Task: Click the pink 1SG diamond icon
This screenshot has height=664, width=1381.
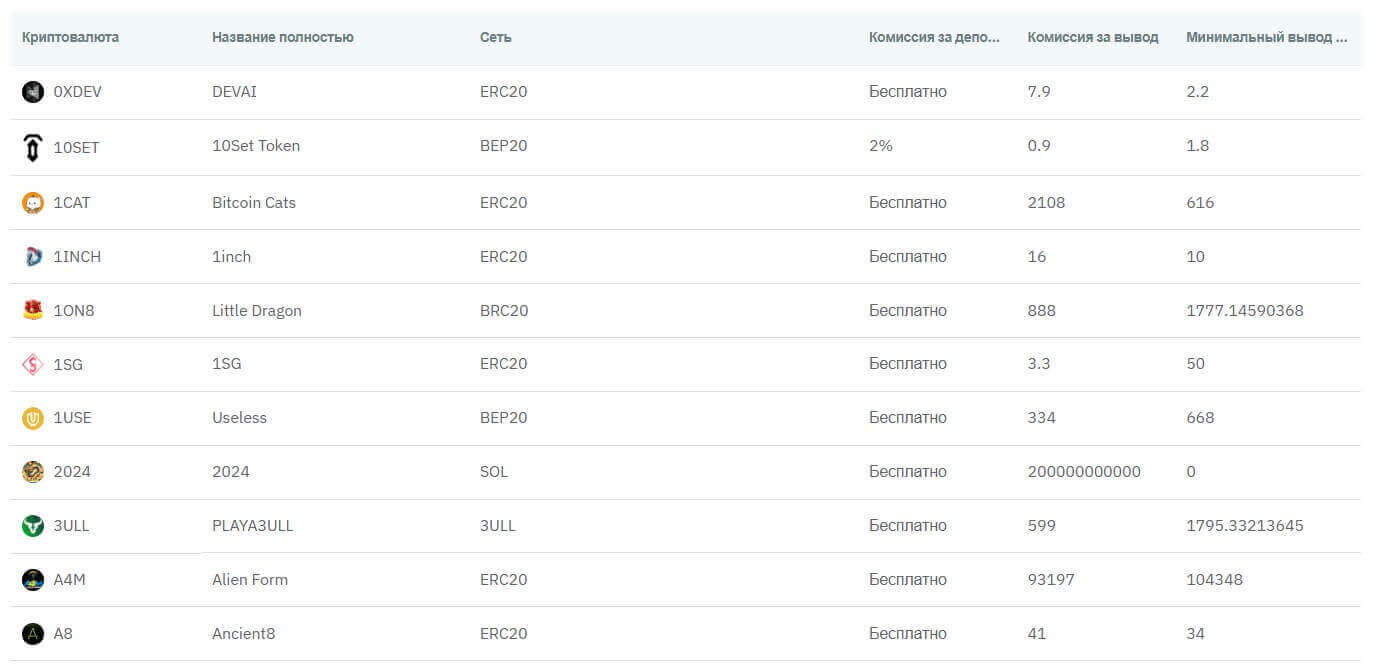Action: (x=33, y=365)
